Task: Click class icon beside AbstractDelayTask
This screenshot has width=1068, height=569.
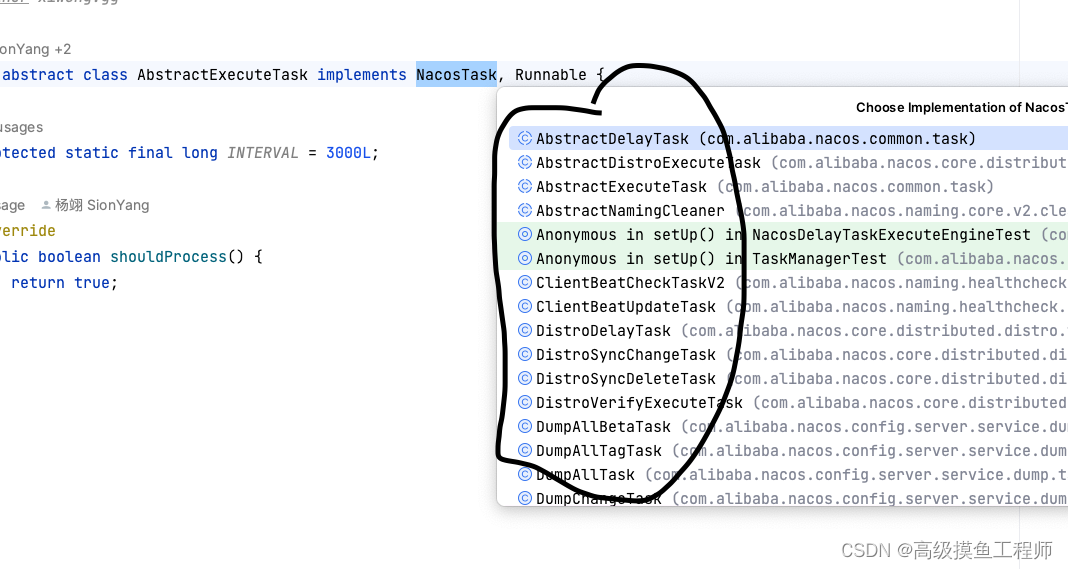Action: tap(524, 138)
